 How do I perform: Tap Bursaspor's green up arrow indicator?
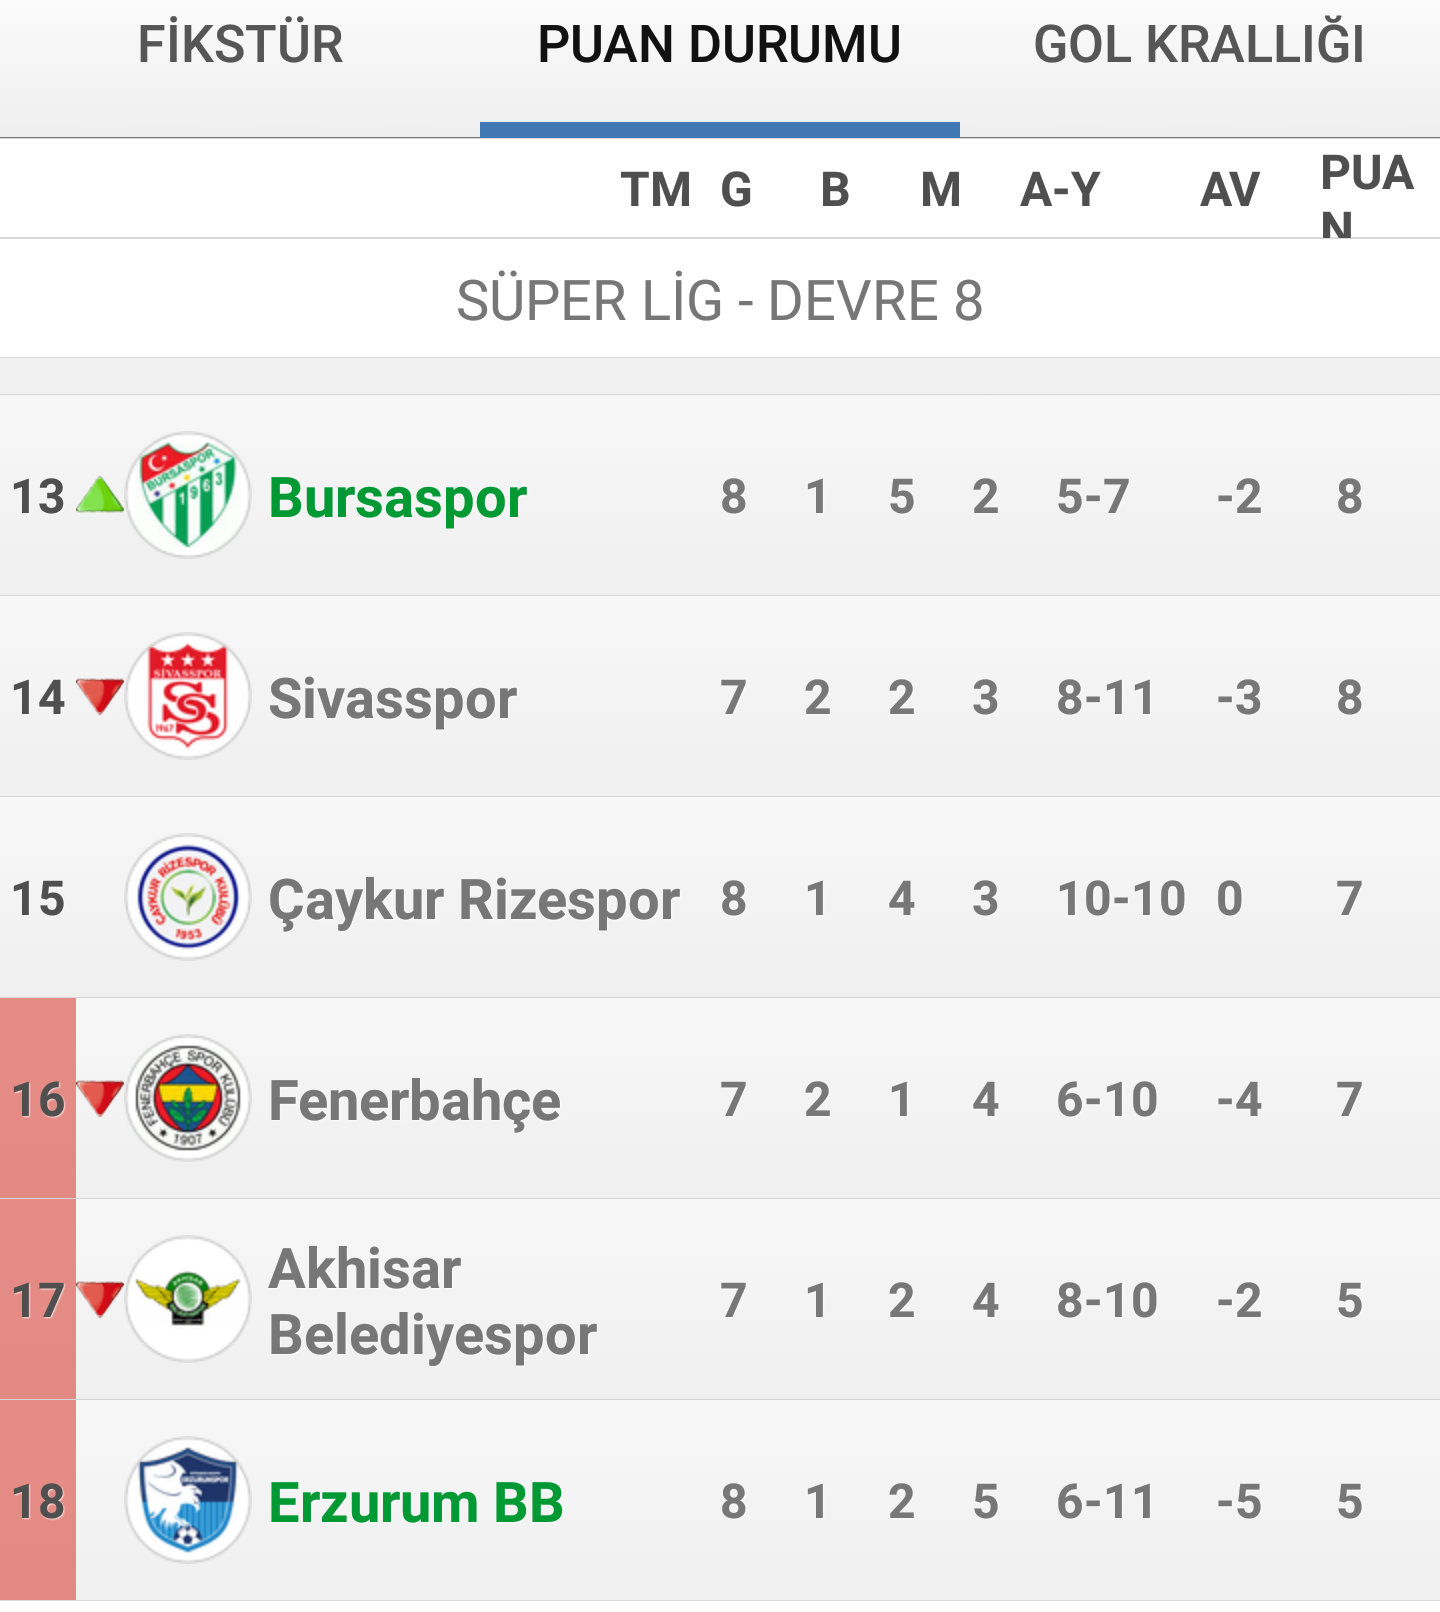click(100, 495)
